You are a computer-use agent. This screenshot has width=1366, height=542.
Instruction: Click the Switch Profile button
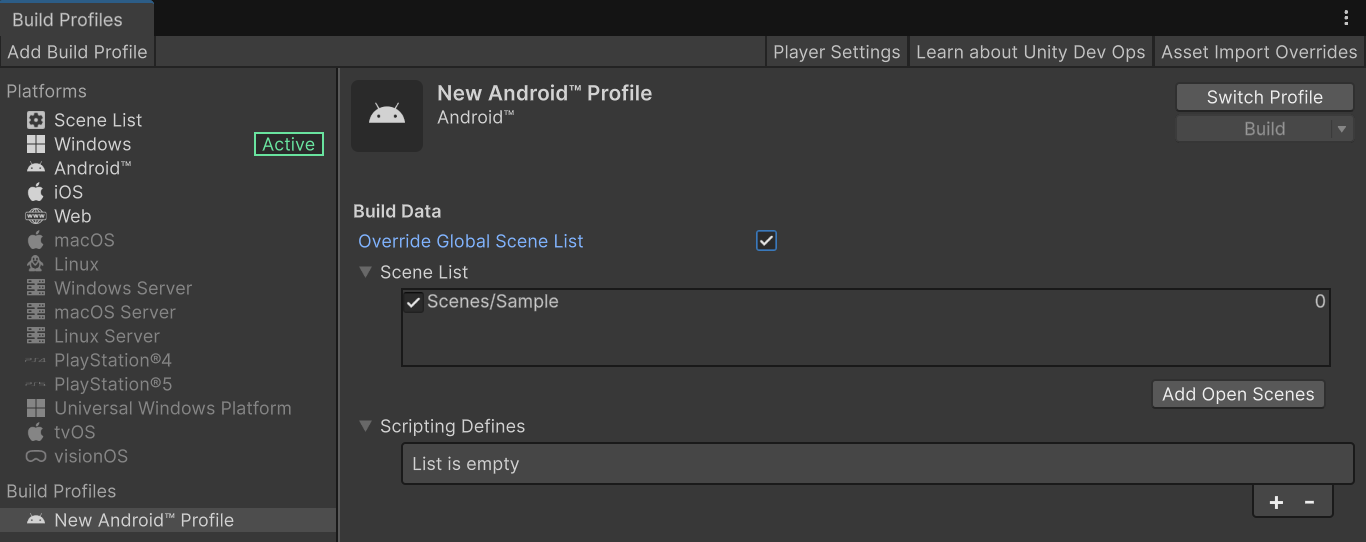[1265, 97]
